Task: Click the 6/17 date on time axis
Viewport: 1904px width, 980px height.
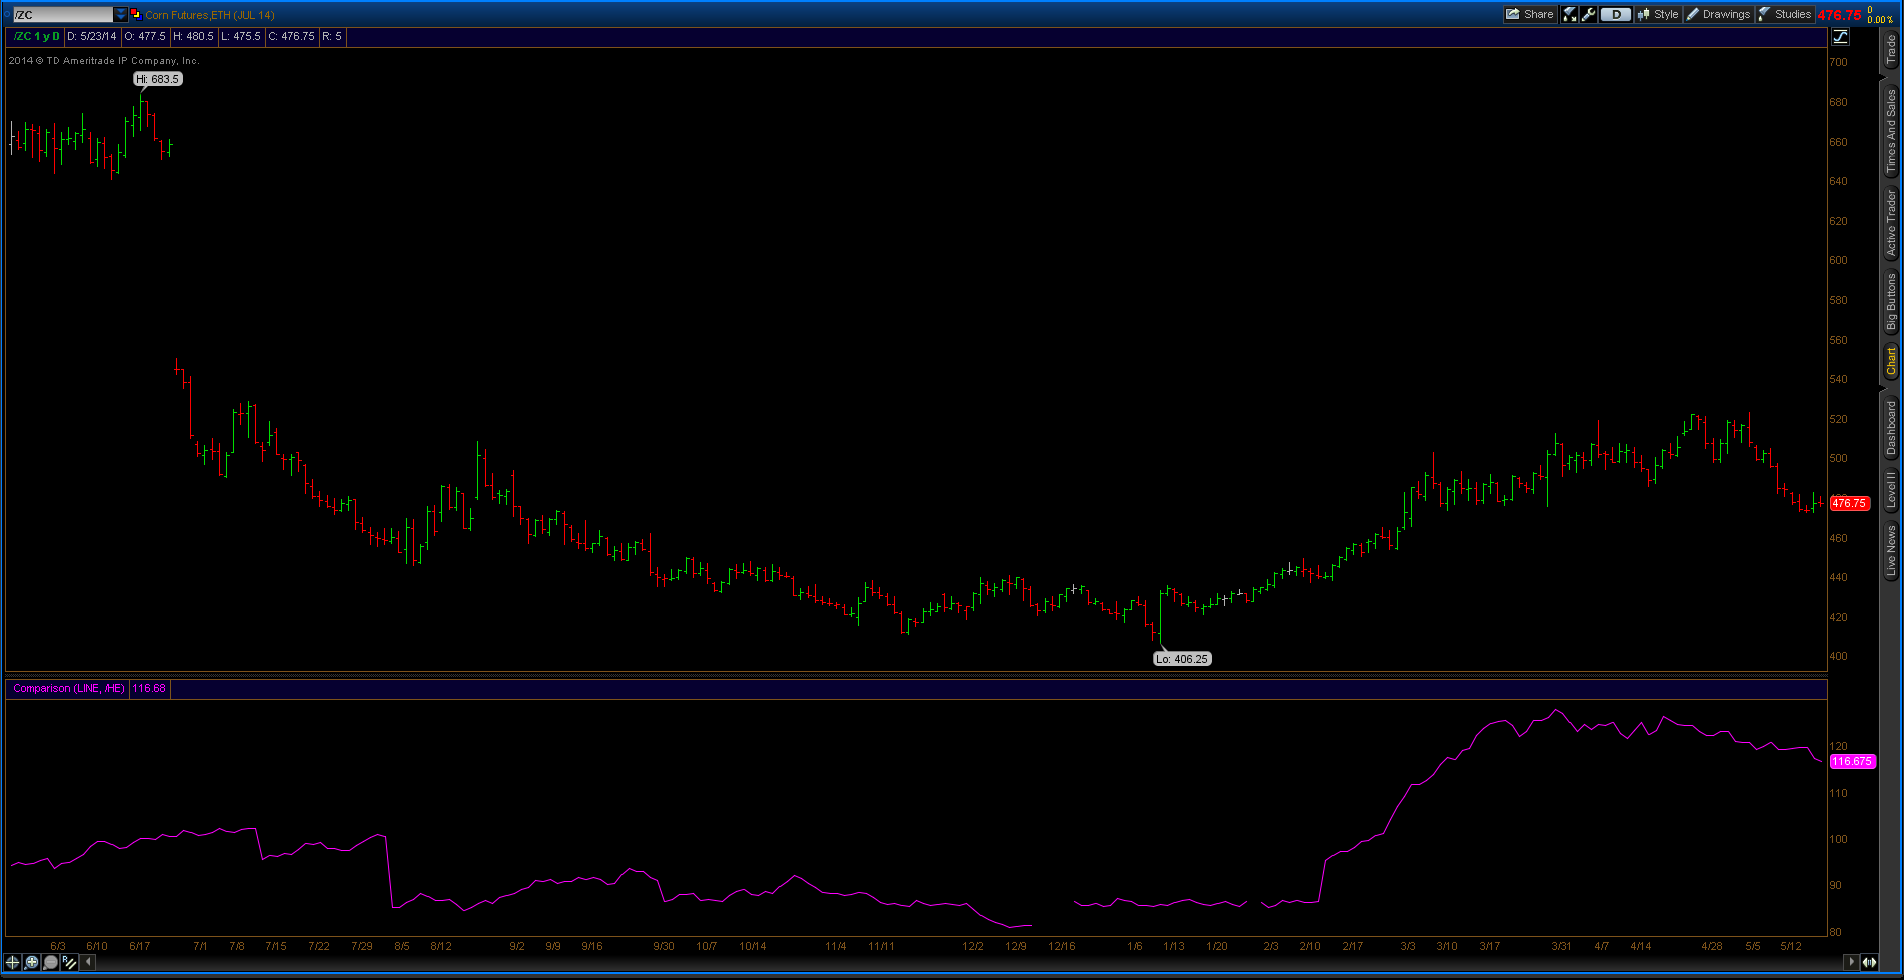Action: 140,946
